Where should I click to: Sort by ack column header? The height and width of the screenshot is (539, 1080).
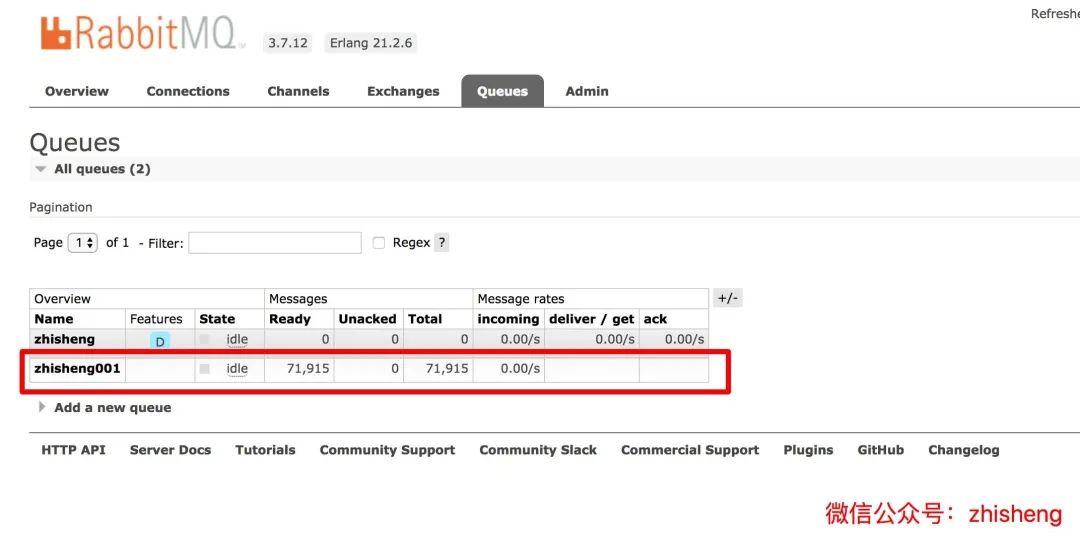pos(655,319)
